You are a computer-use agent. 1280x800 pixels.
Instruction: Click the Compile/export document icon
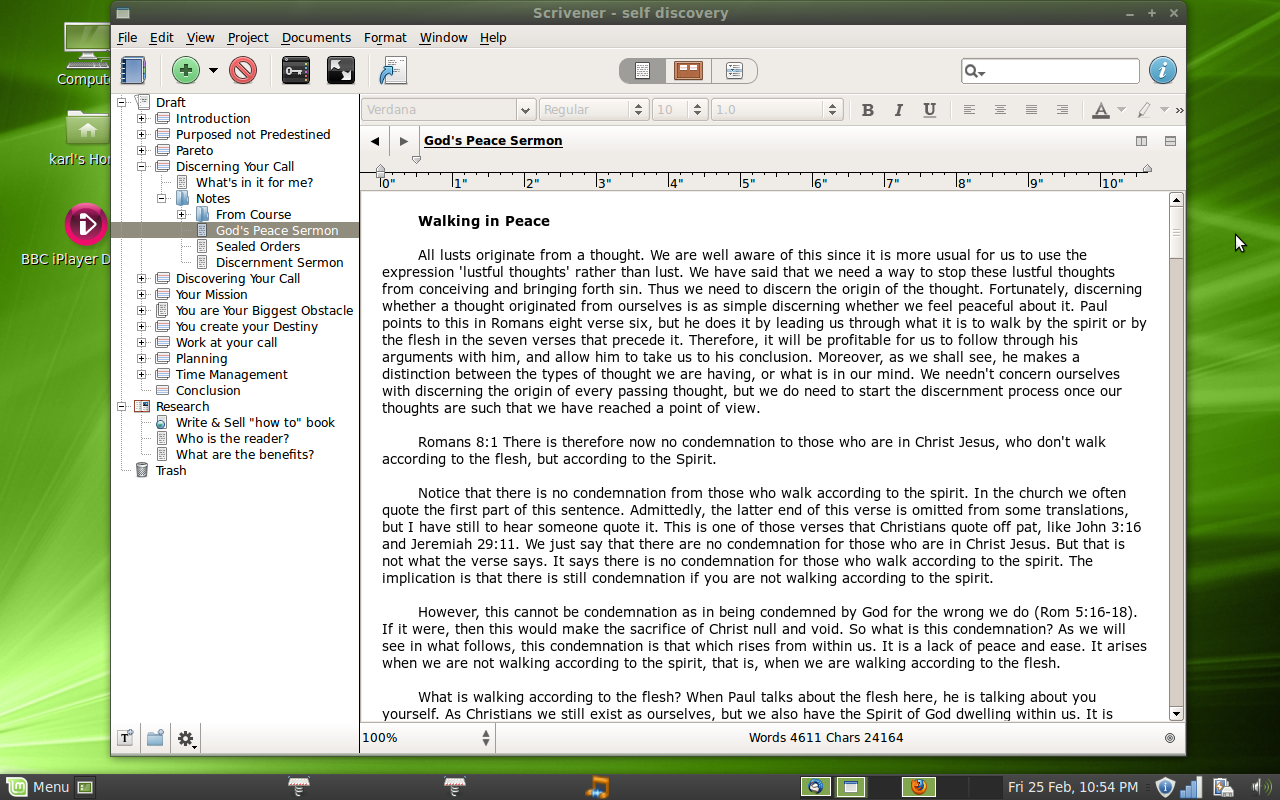pos(393,70)
